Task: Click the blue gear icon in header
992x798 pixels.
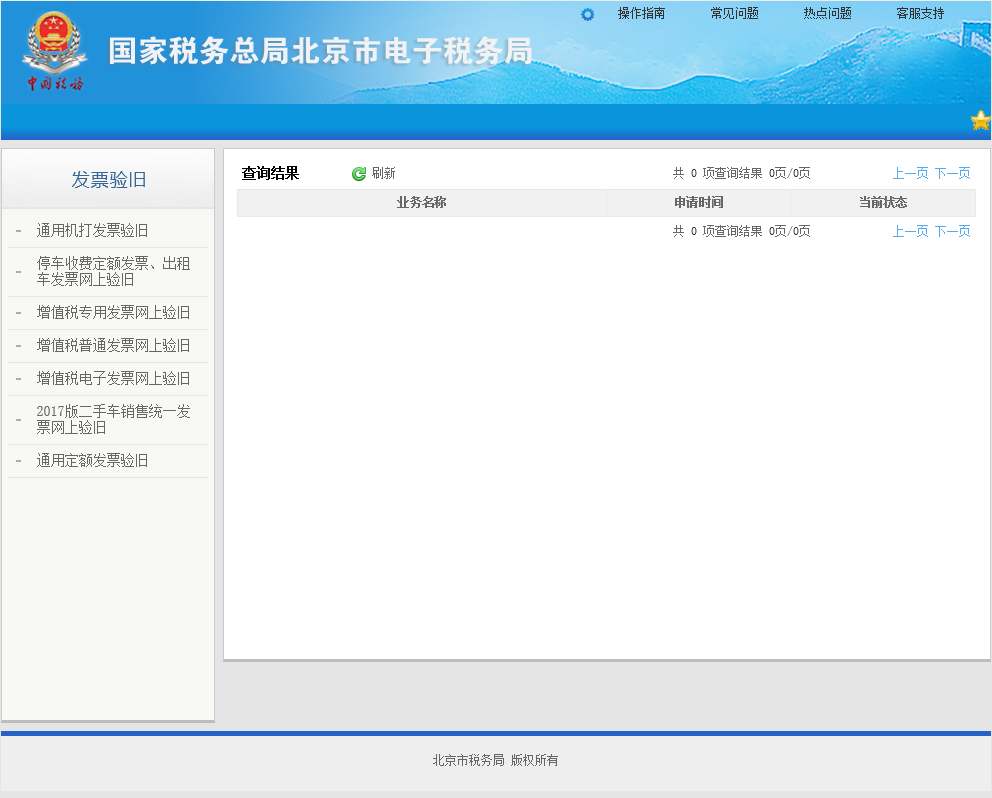Action: click(x=587, y=14)
